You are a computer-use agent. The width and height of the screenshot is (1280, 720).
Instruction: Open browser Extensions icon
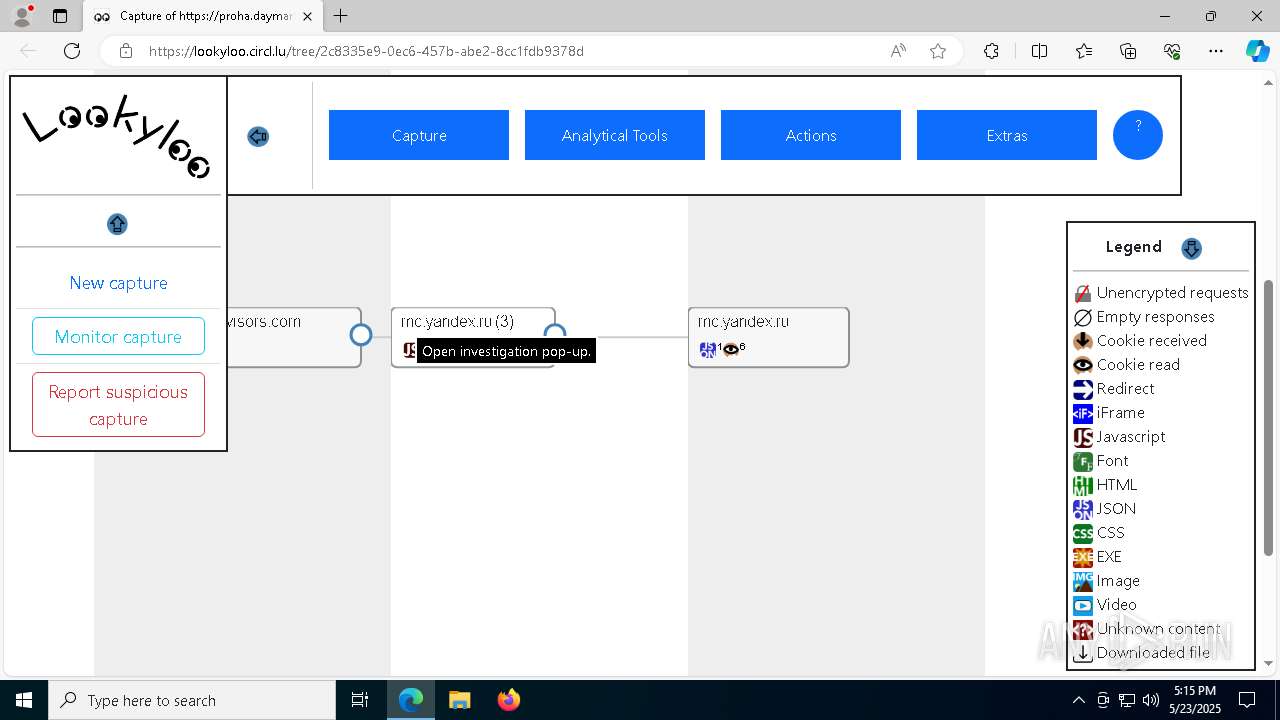click(x=991, y=51)
